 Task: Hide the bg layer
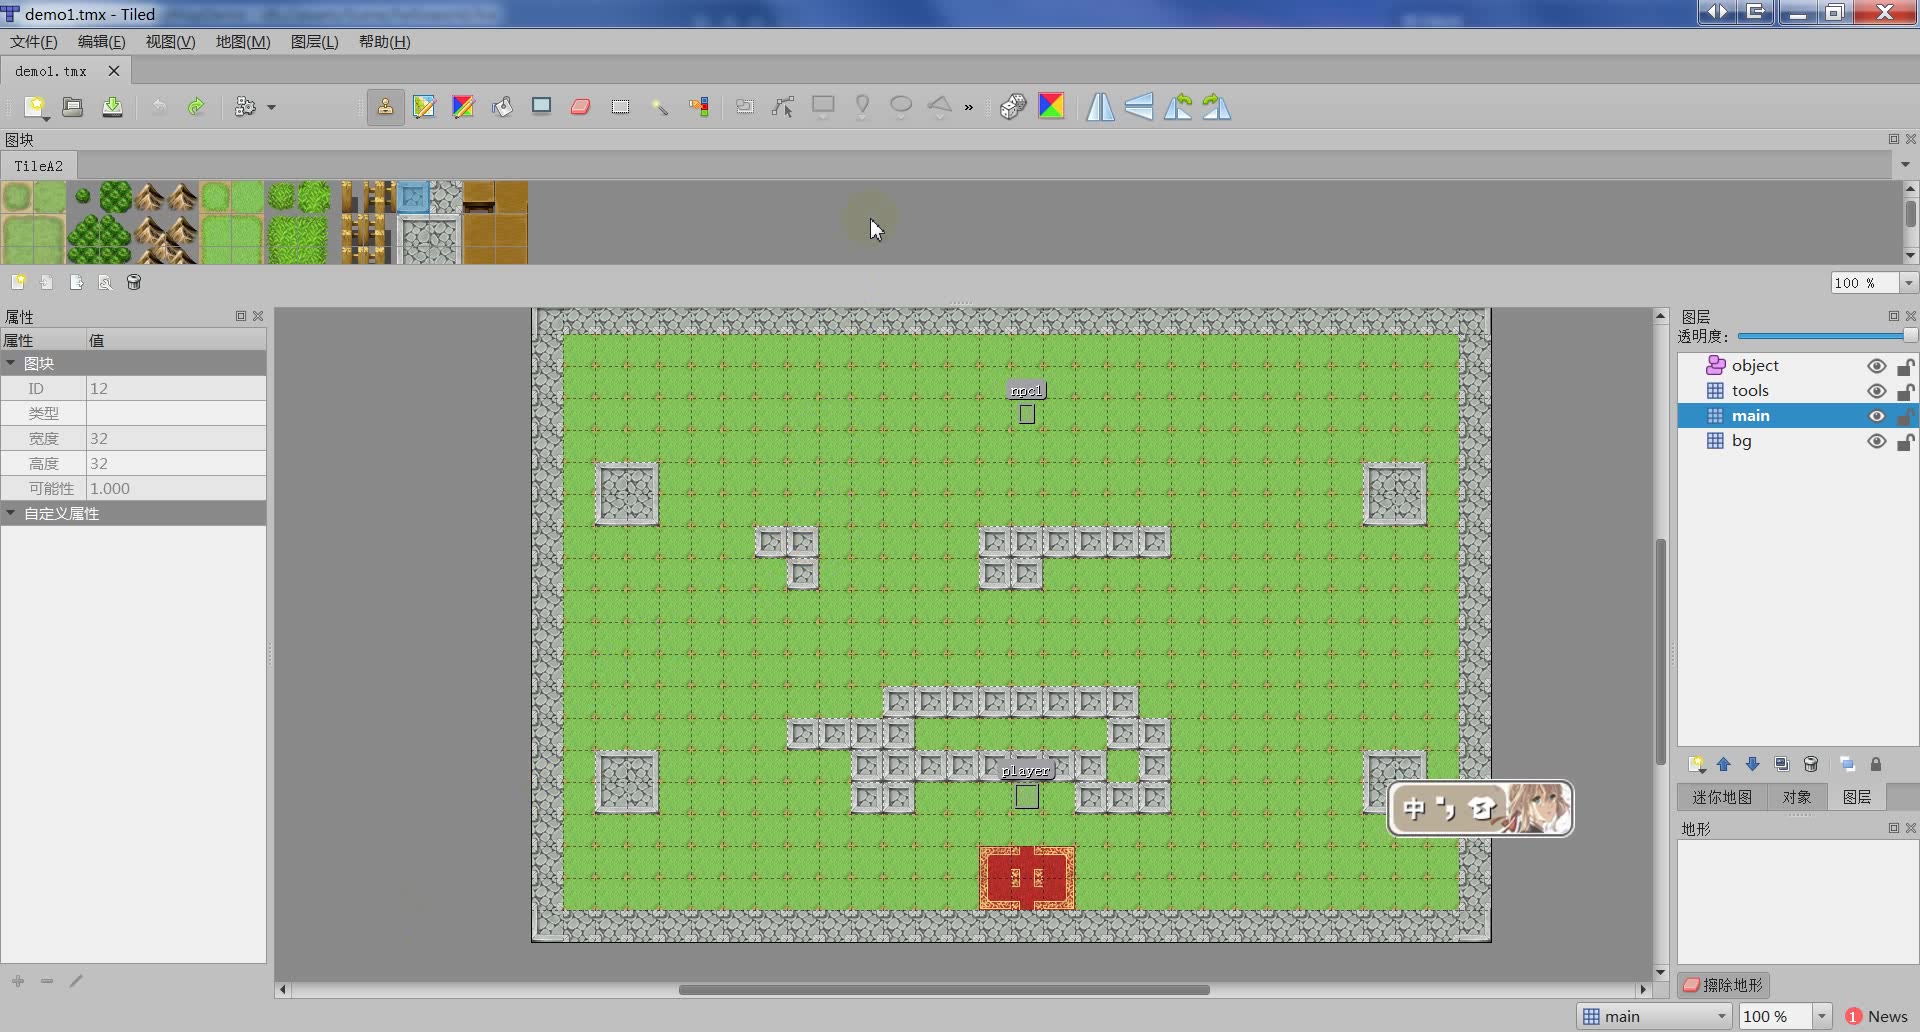click(1877, 441)
